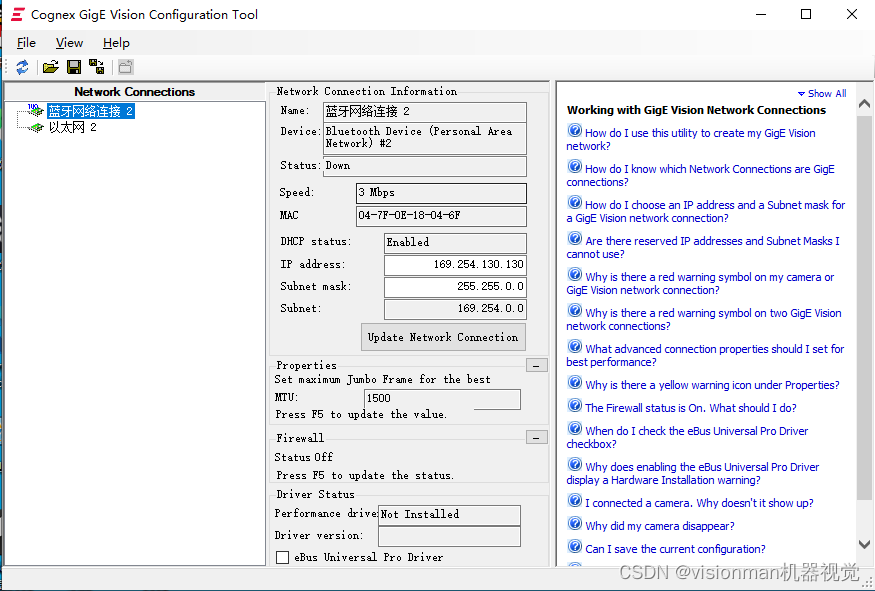Expand all help topics with Show All
875x591 pixels.
click(822, 94)
